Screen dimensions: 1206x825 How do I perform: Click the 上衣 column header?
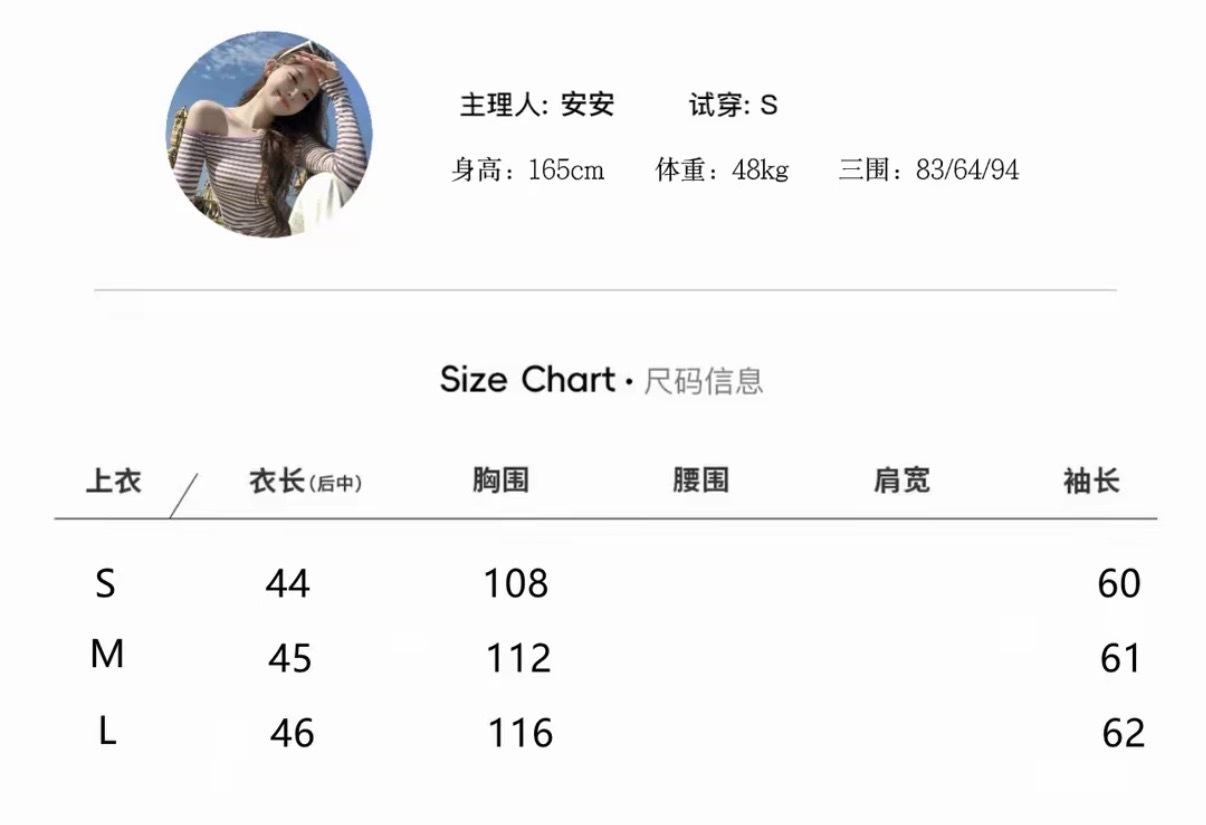(x=114, y=481)
